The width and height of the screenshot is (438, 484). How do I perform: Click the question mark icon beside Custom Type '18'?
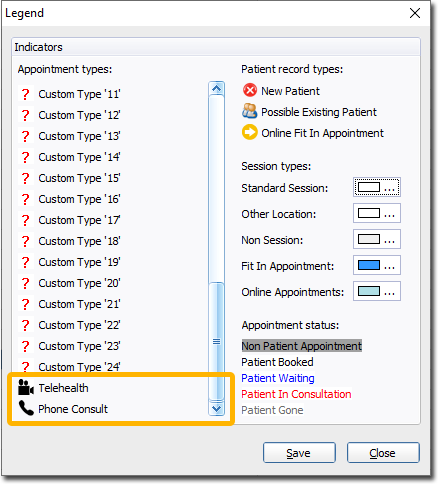[25, 241]
